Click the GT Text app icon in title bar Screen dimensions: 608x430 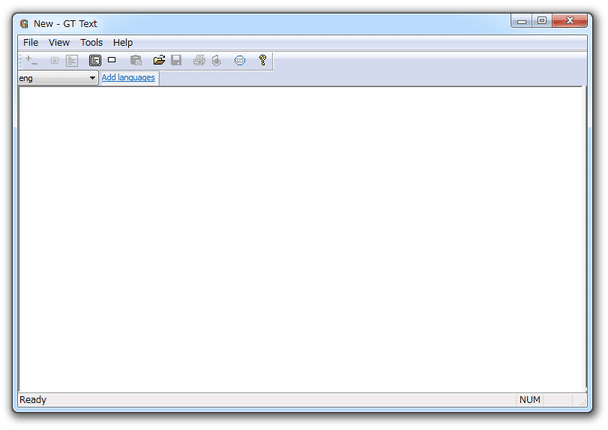(24, 24)
